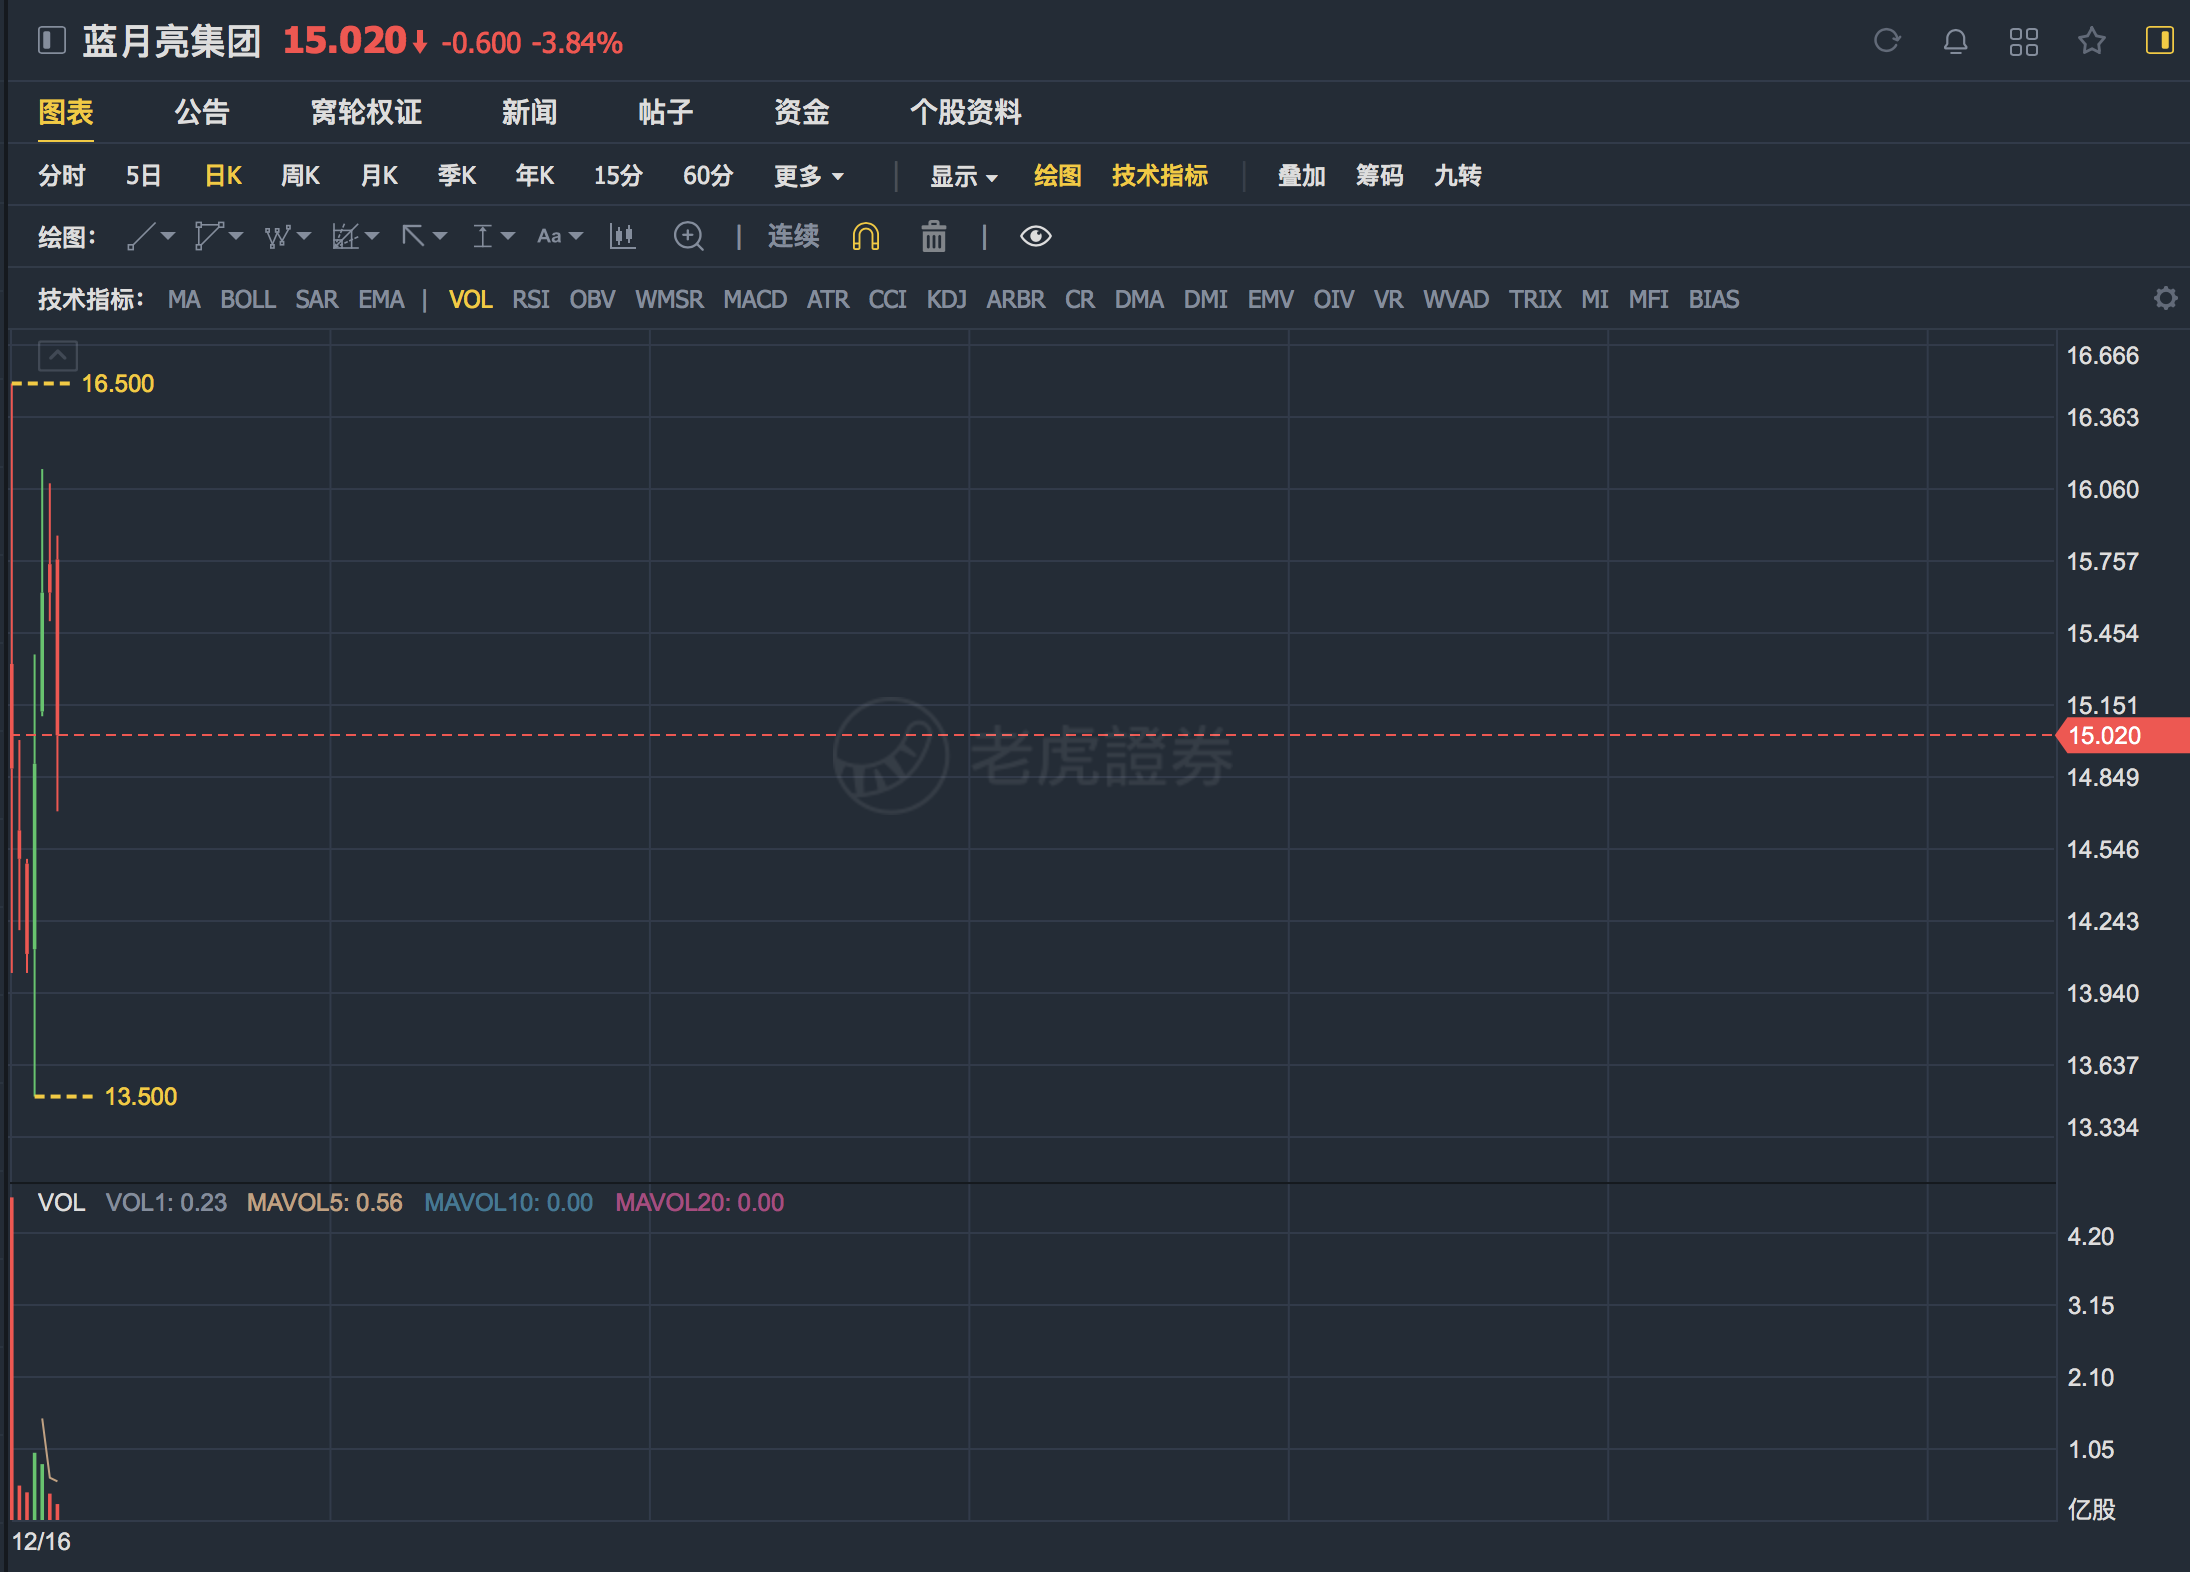
Task: Expand the percentage grid tool dropdown arrow
Action: pos(372,237)
